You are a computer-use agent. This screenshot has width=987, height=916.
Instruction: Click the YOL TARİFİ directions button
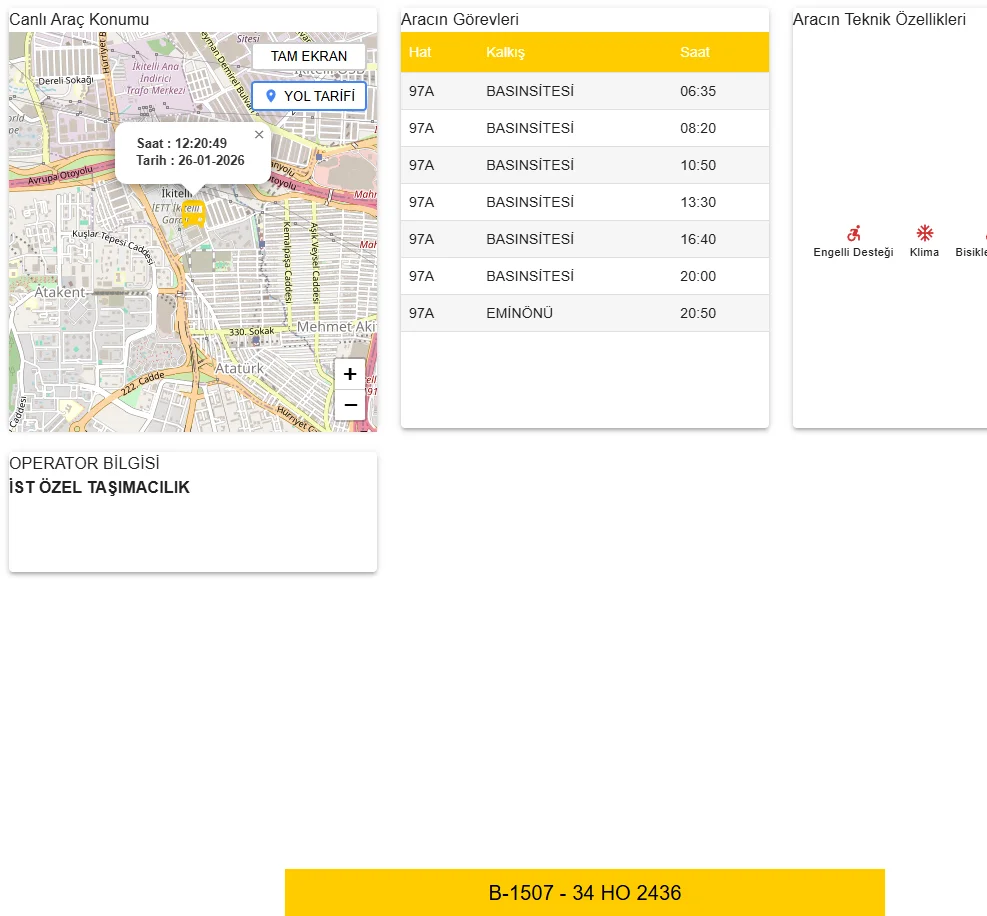309,96
